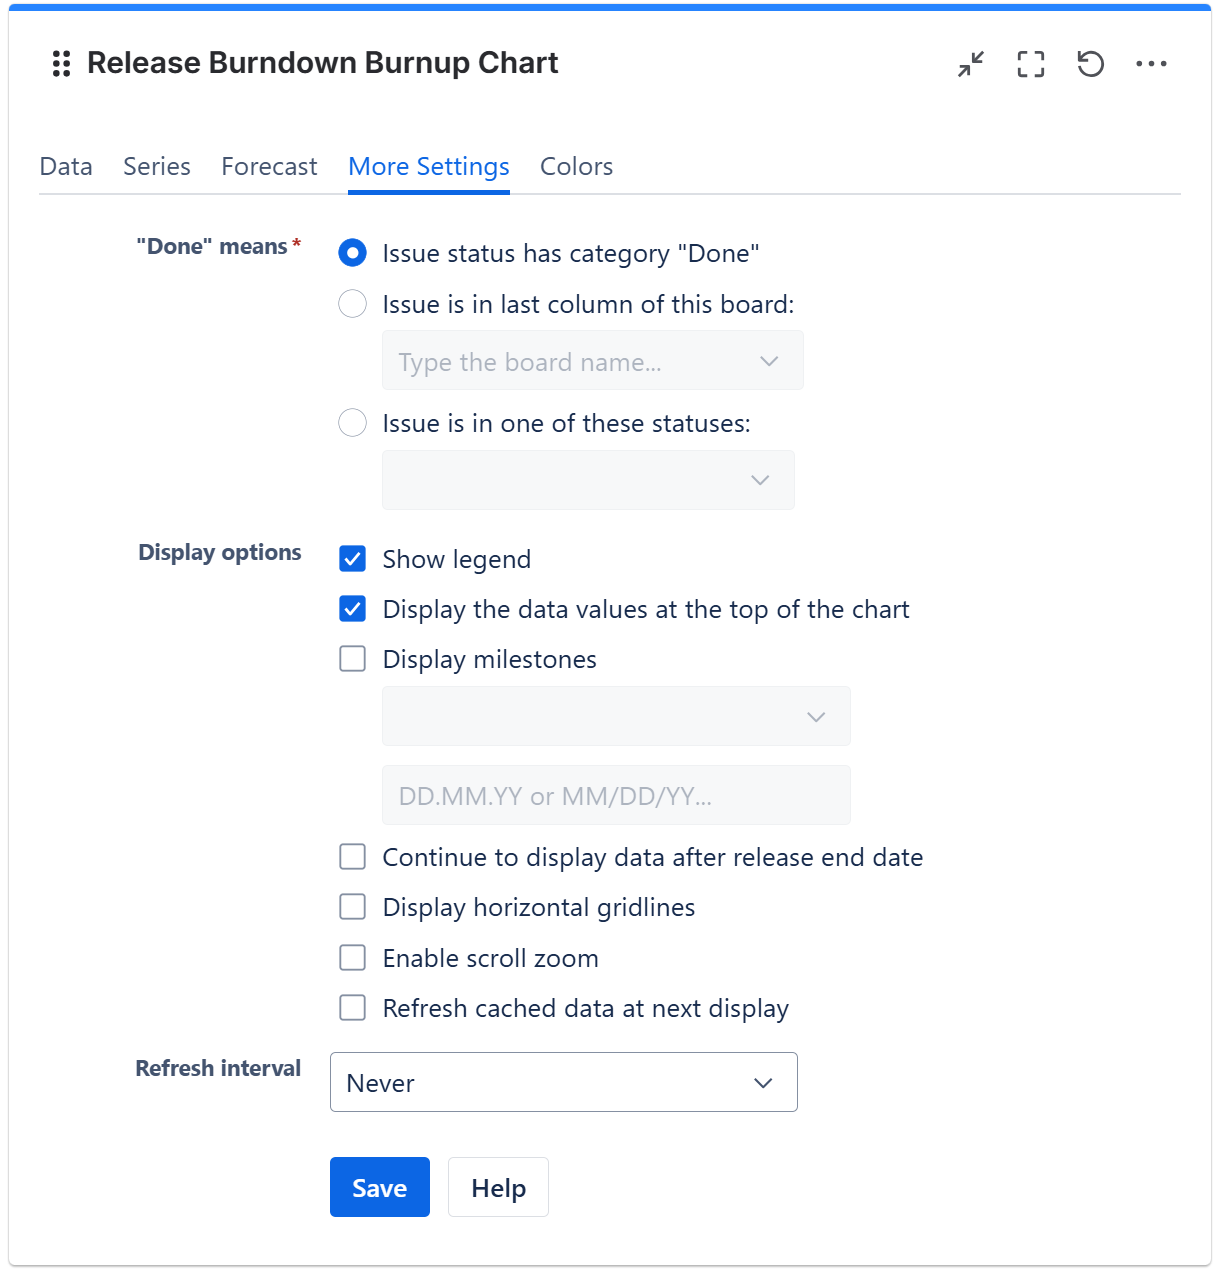
Task: Enable scroll zoom checkbox
Action: (352, 958)
